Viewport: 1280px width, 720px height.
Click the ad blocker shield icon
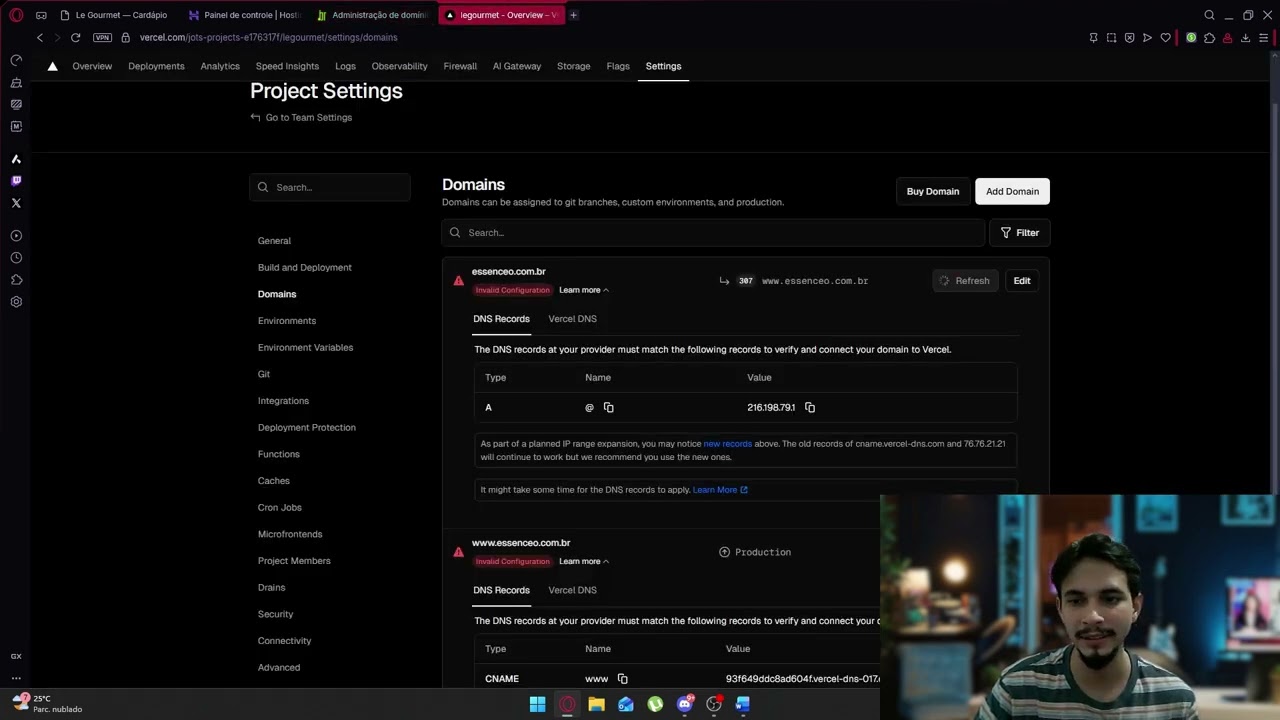pyautogui.click(x=1129, y=38)
